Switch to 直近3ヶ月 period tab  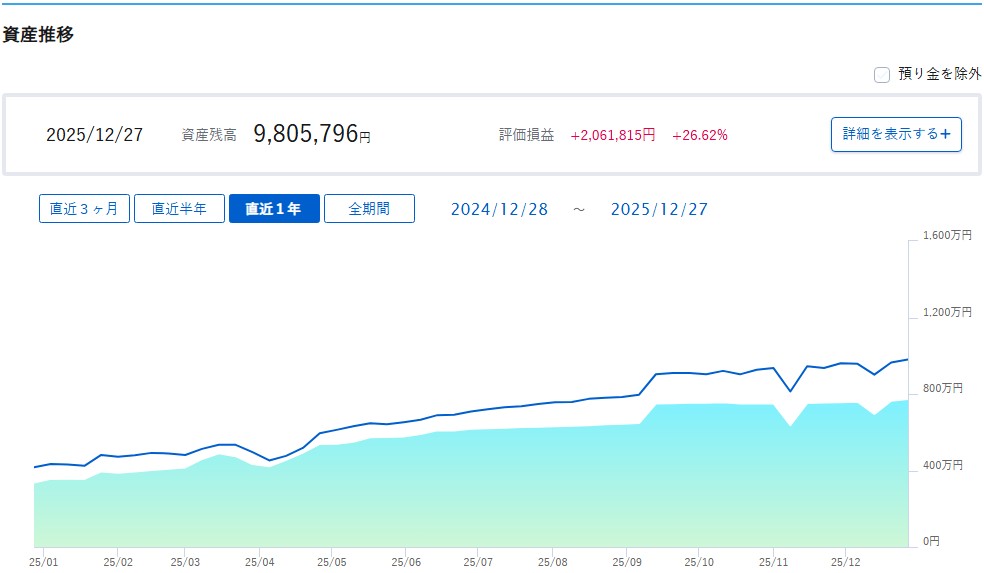84,209
